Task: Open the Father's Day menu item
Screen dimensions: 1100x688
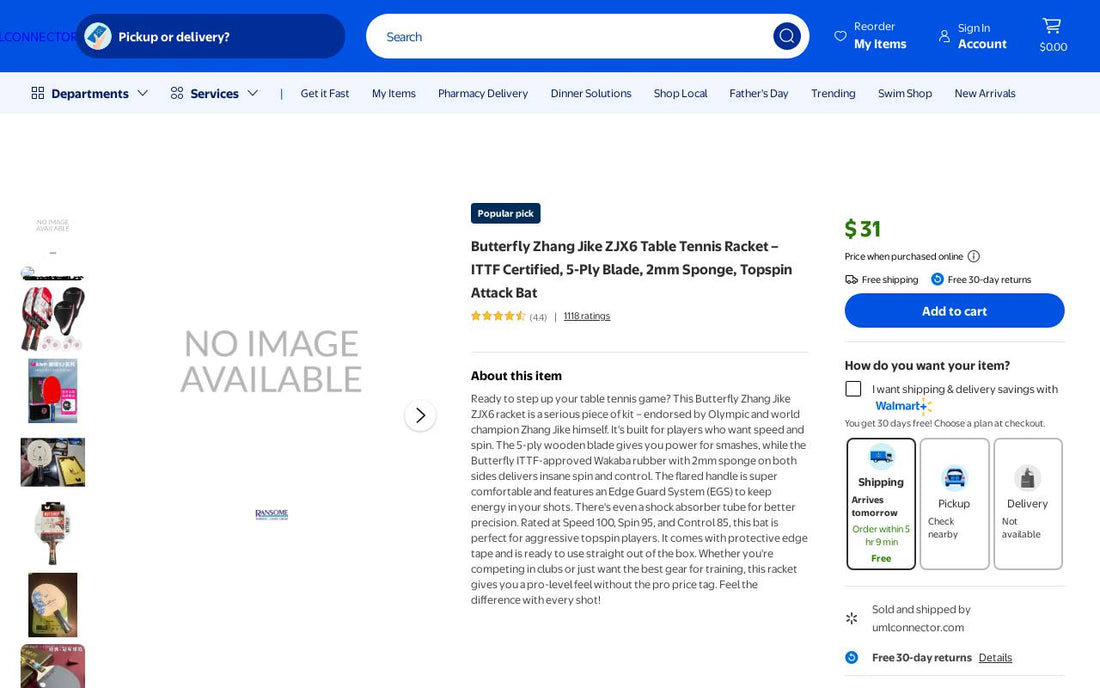Action: 758,93
